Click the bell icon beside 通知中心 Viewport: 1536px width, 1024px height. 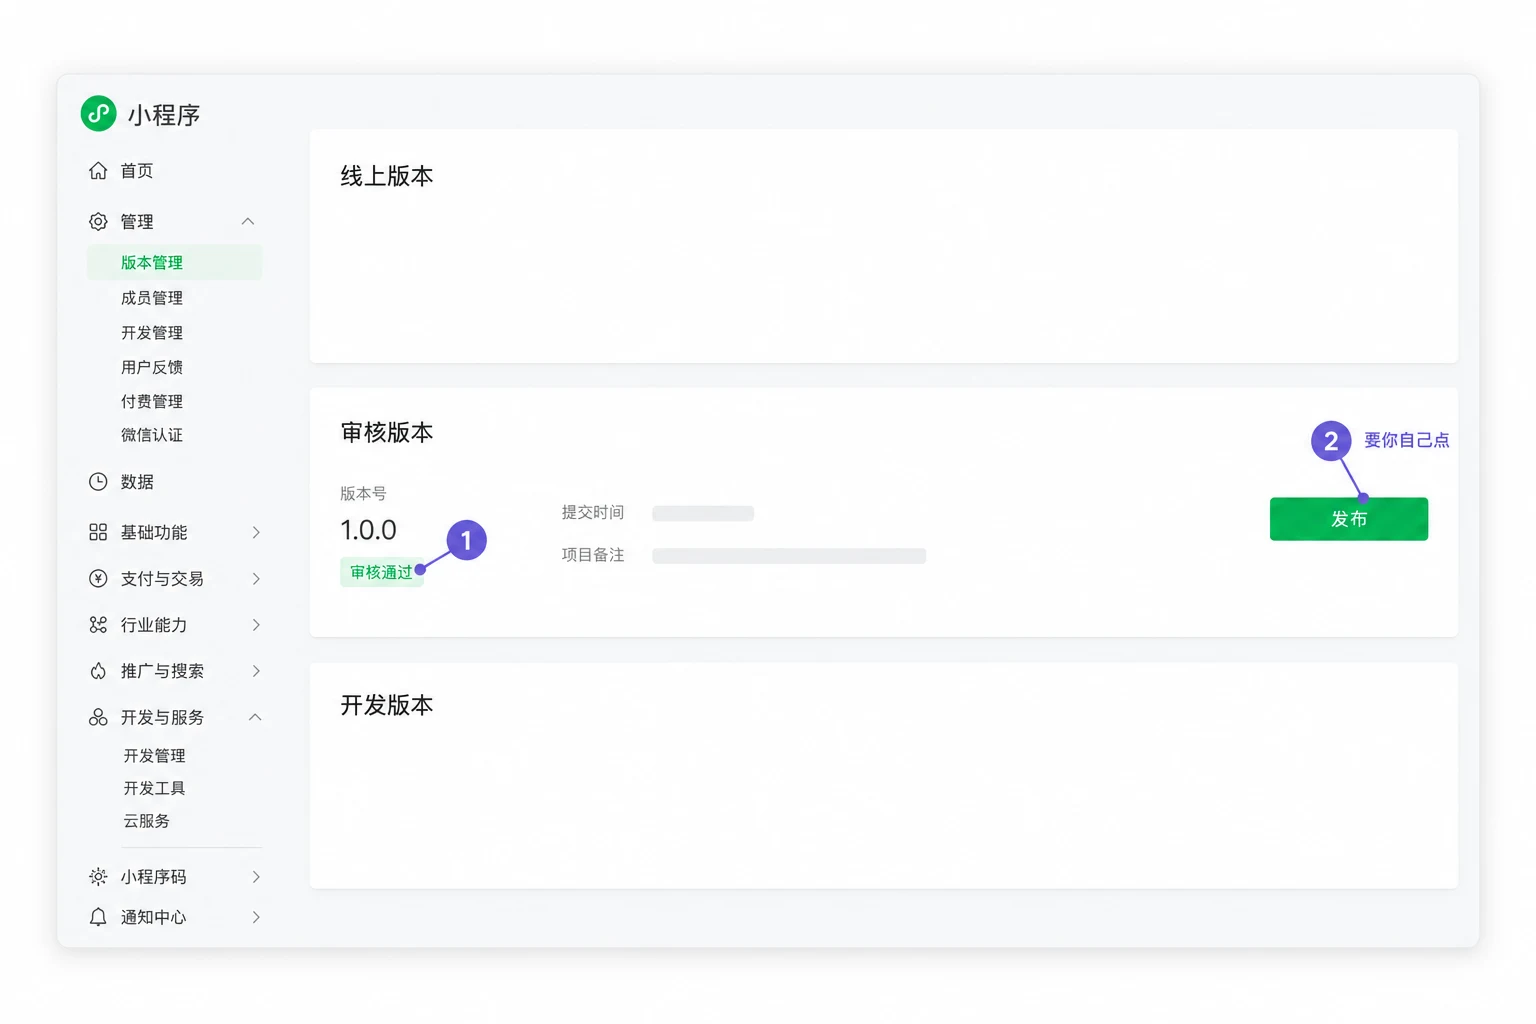[x=98, y=917]
